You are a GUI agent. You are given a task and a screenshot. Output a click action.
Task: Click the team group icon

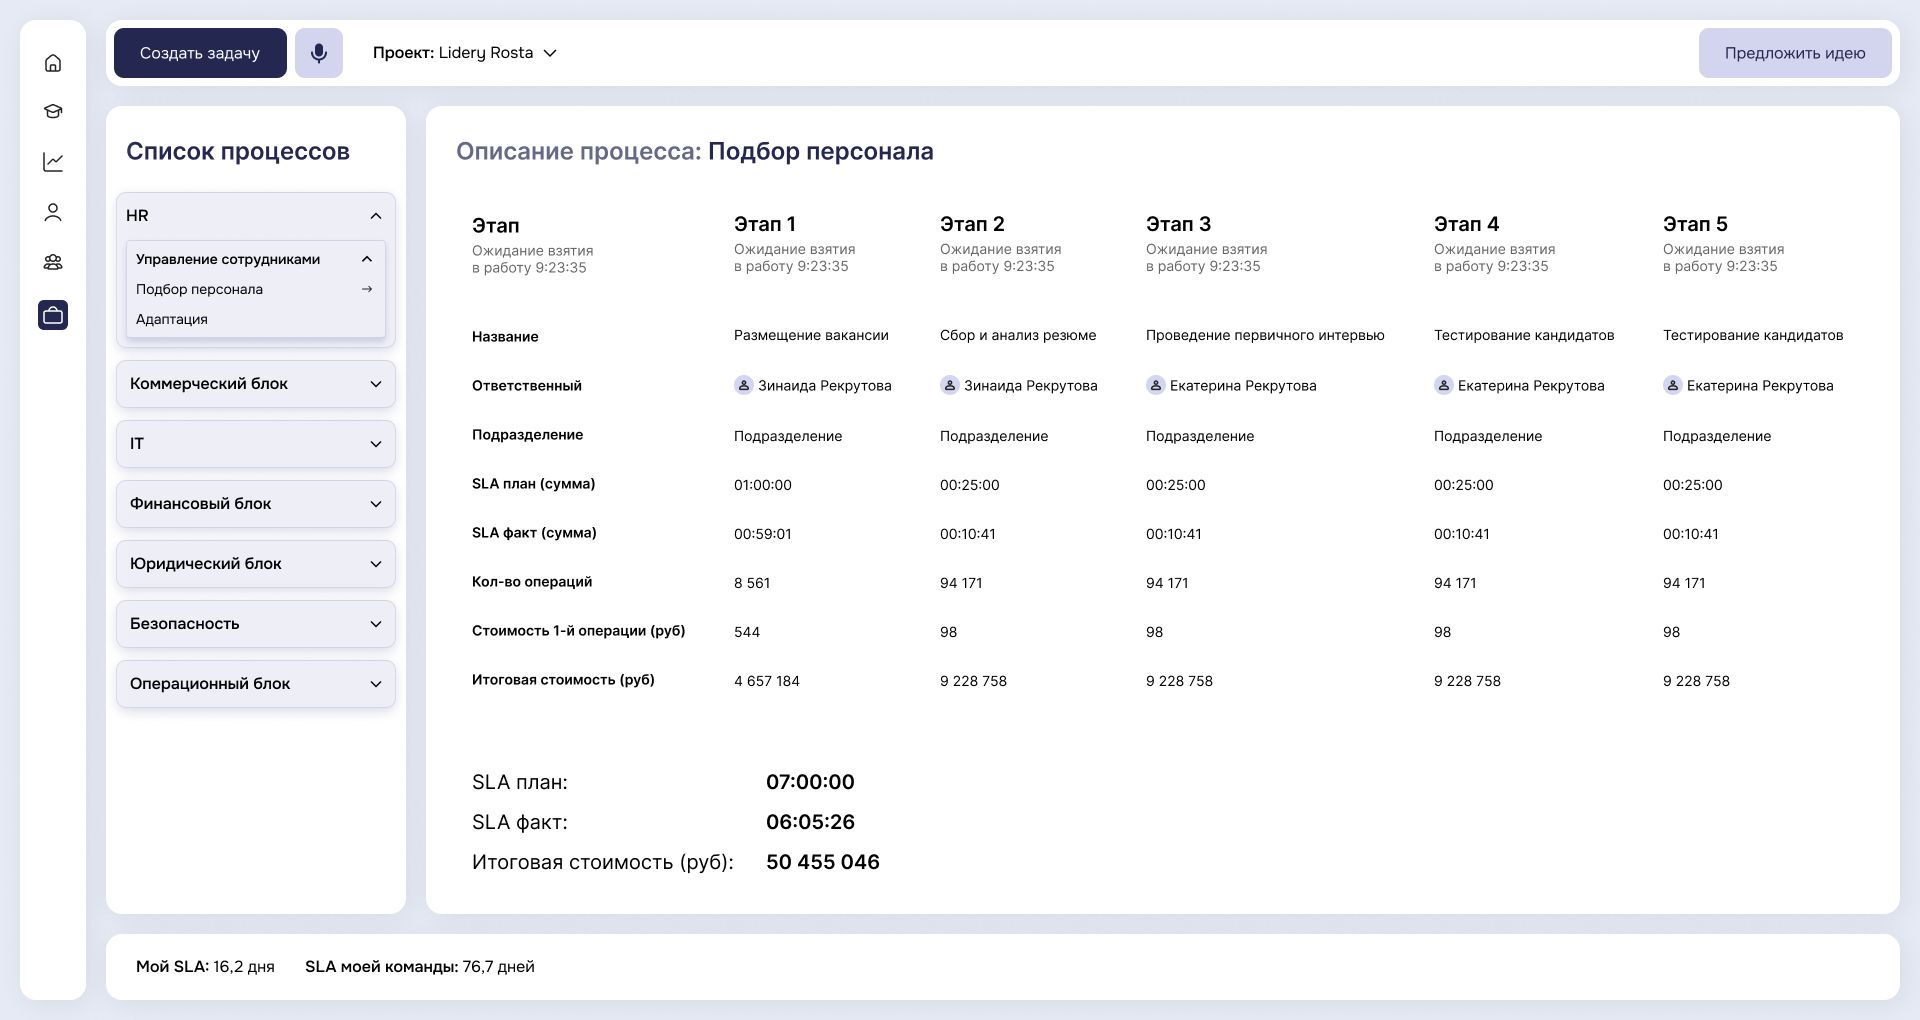53,262
